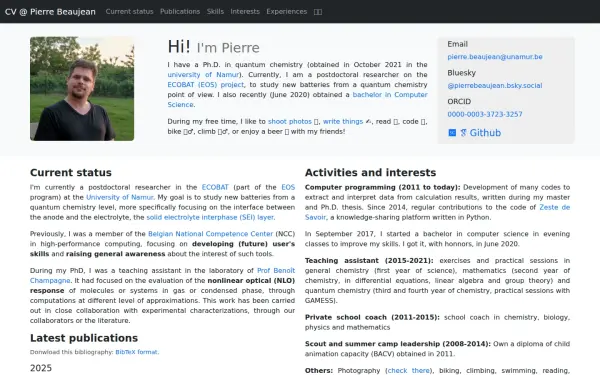Screen dimensions: 600x375
Task: Open the Current status navbar item
Action: (129, 11)
